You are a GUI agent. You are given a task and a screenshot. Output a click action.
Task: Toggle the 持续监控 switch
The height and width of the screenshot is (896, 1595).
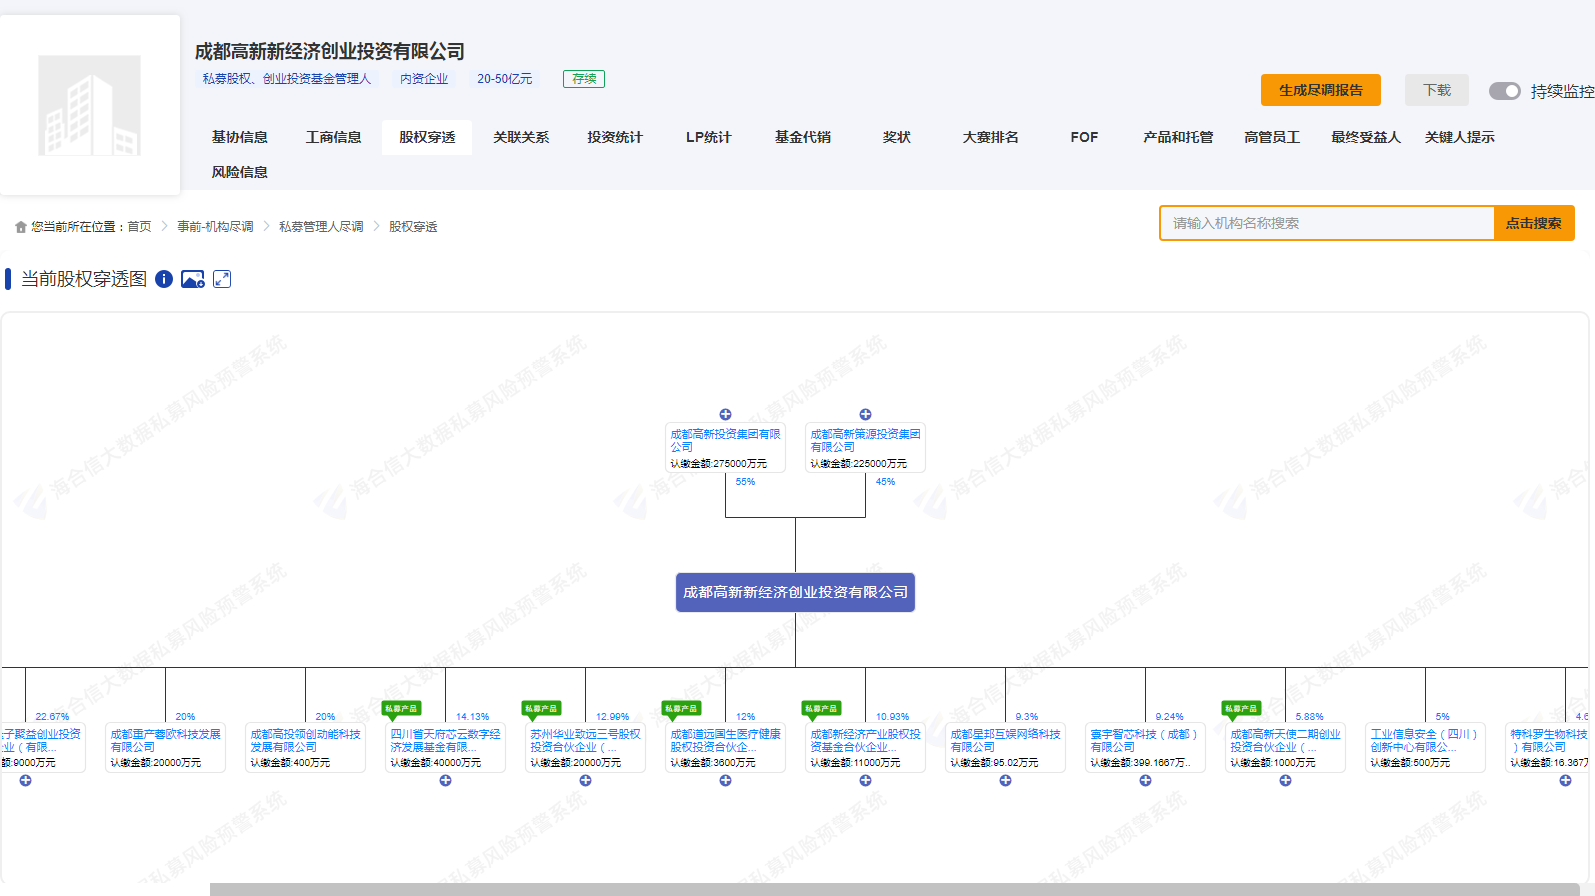[x=1504, y=91]
